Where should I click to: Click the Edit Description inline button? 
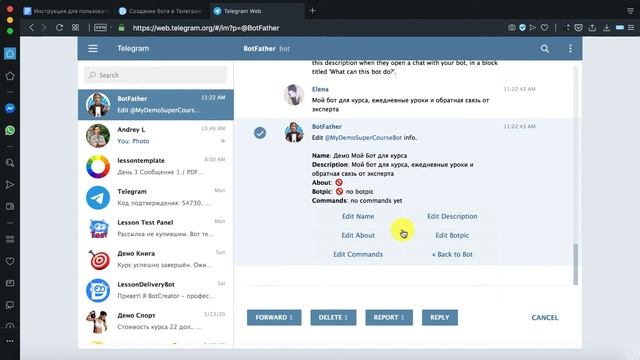point(452,216)
